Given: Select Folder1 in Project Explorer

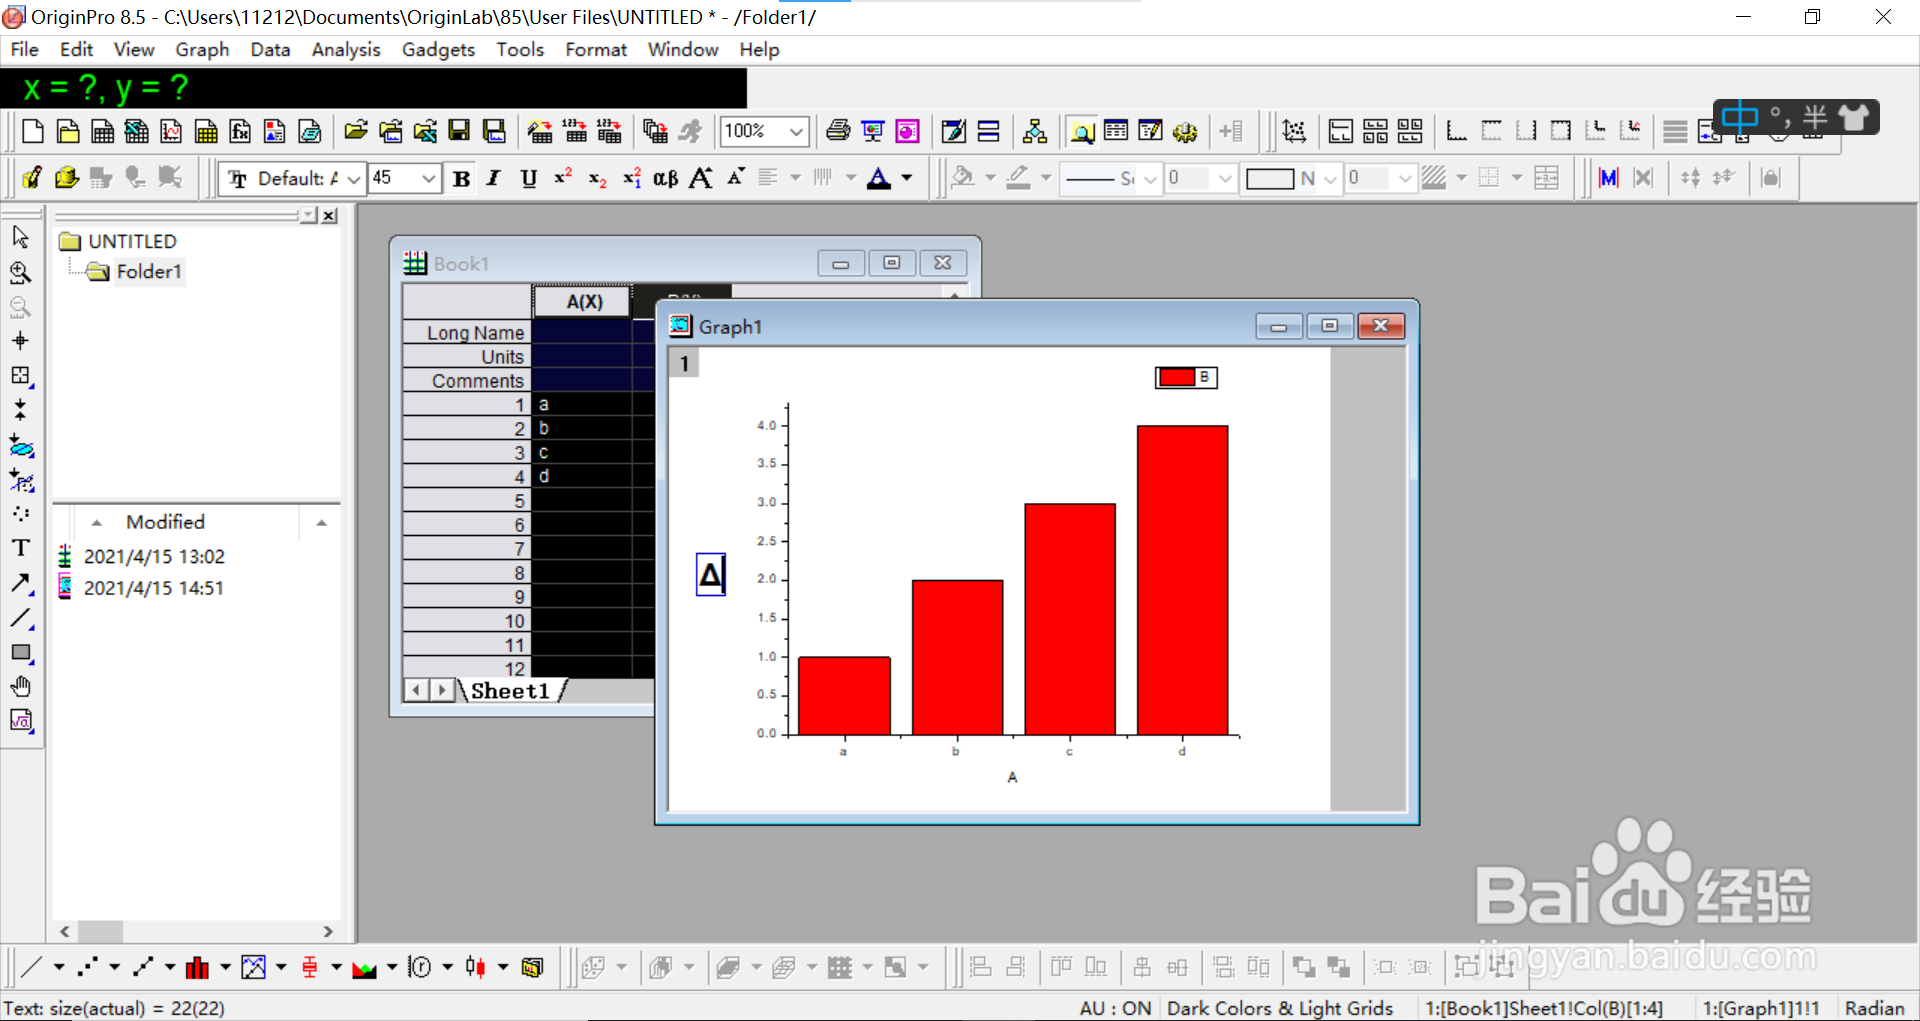Looking at the screenshot, I should [149, 271].
